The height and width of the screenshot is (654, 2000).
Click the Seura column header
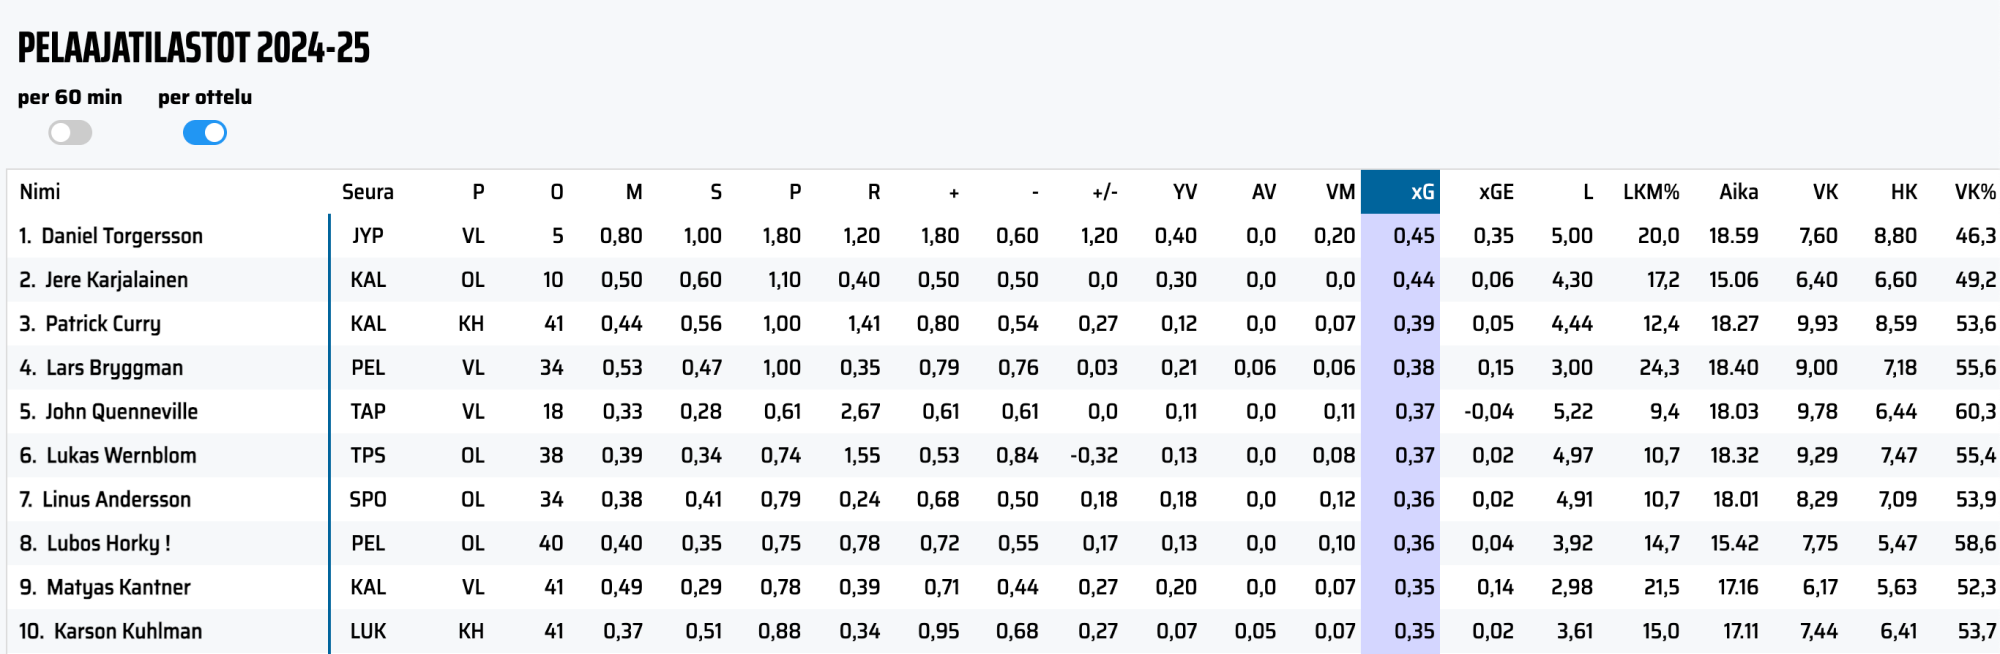(x=367, y=192)
